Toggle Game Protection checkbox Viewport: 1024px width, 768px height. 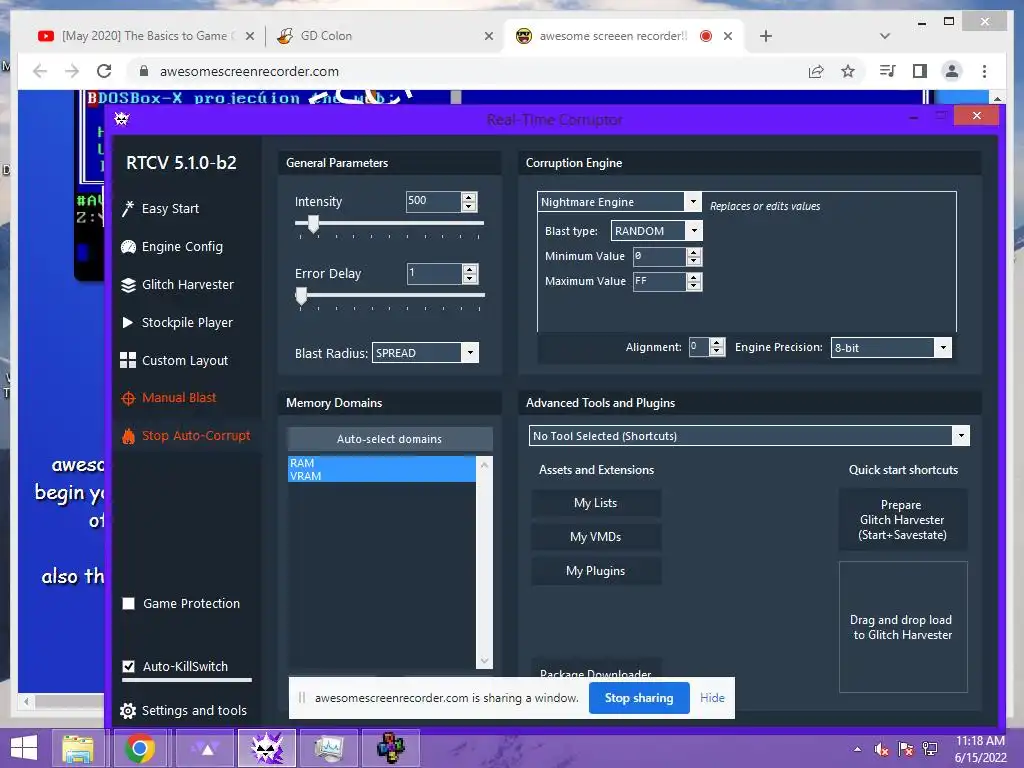pyautogui.click(x=129, y=603)
